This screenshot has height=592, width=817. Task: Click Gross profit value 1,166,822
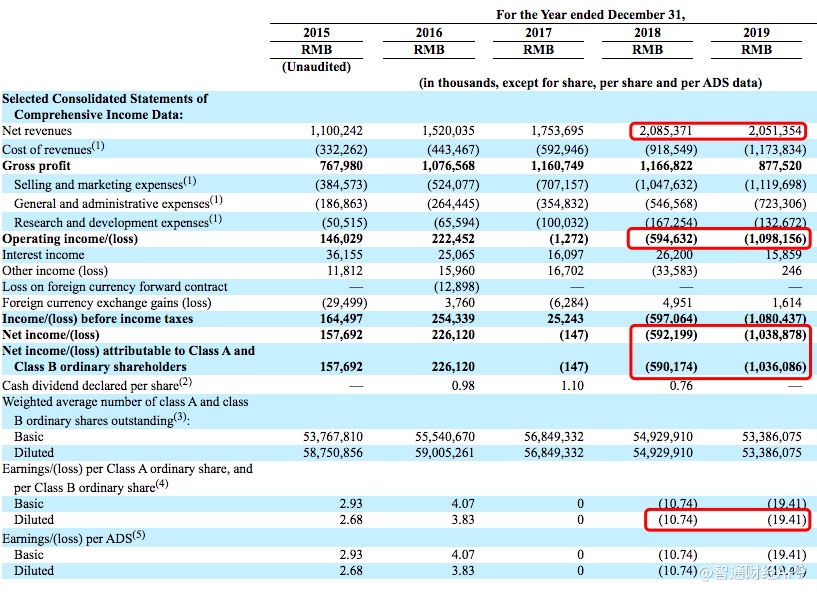click(x=666, y=166)
